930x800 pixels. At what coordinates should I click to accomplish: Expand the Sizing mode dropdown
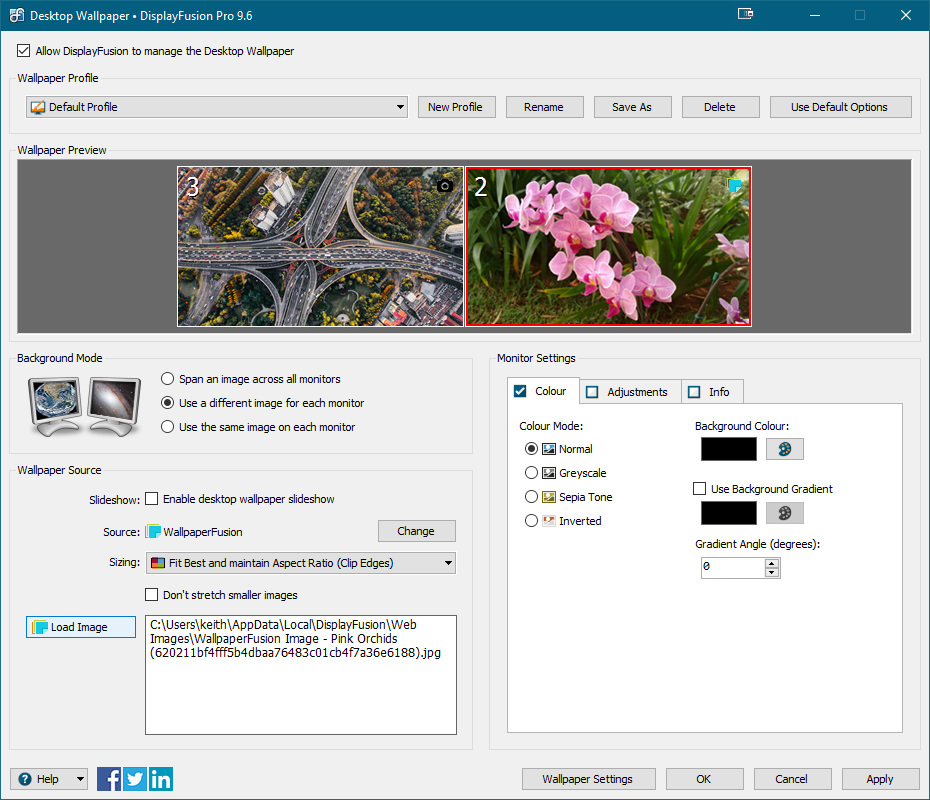tap(301, 563)
